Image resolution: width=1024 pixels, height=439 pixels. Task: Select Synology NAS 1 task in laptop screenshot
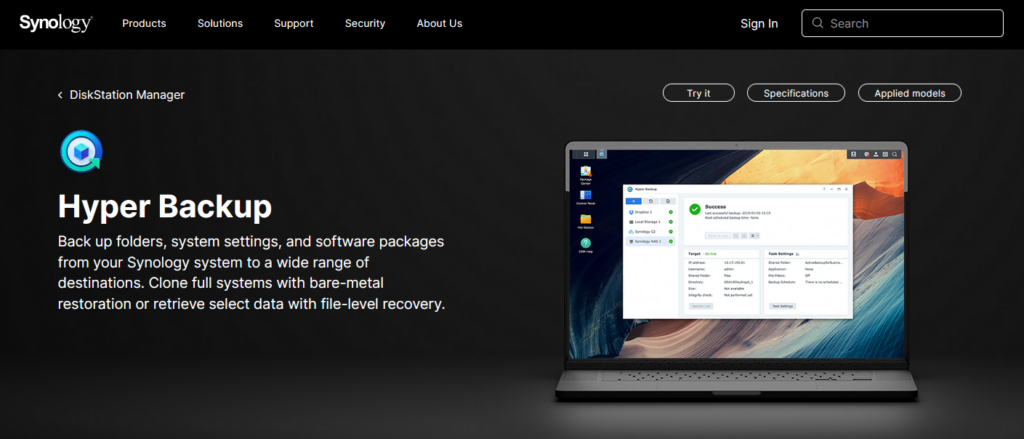coord(650,241)
